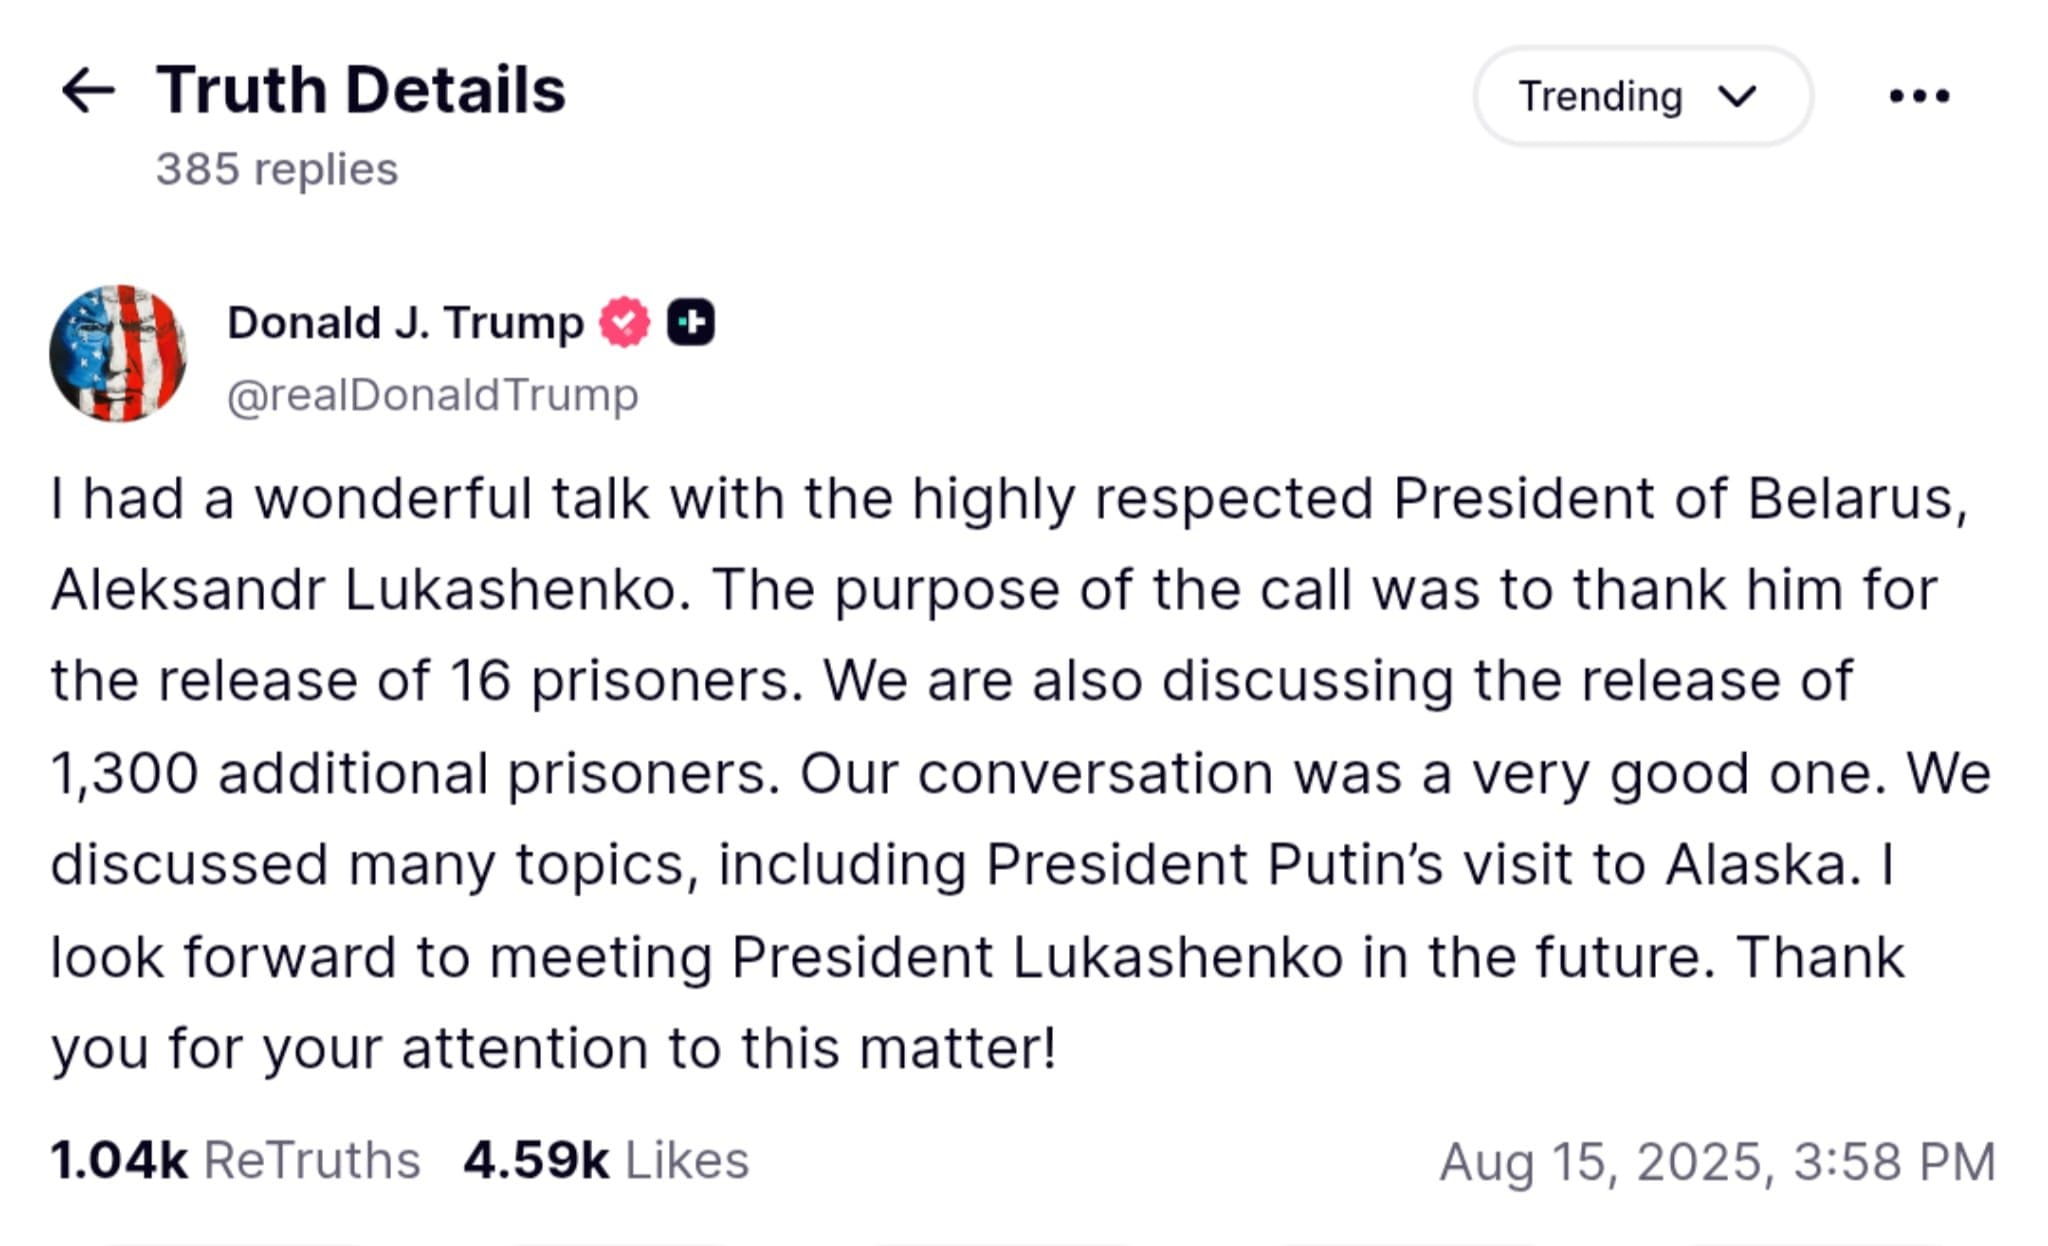Toggle a Like on this post
The width and height of the screenshot is (2048, 1246).
point(605,1158)
